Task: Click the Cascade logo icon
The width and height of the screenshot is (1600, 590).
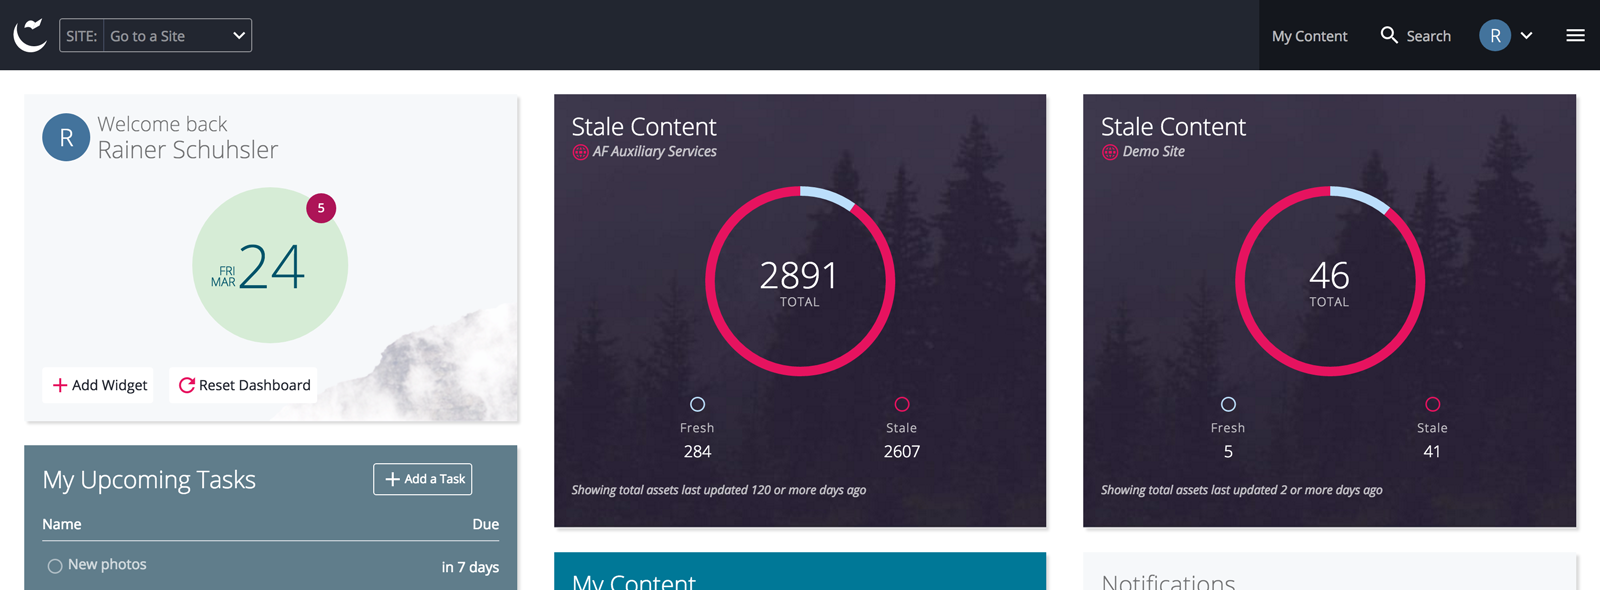Action: click(30, 35)
